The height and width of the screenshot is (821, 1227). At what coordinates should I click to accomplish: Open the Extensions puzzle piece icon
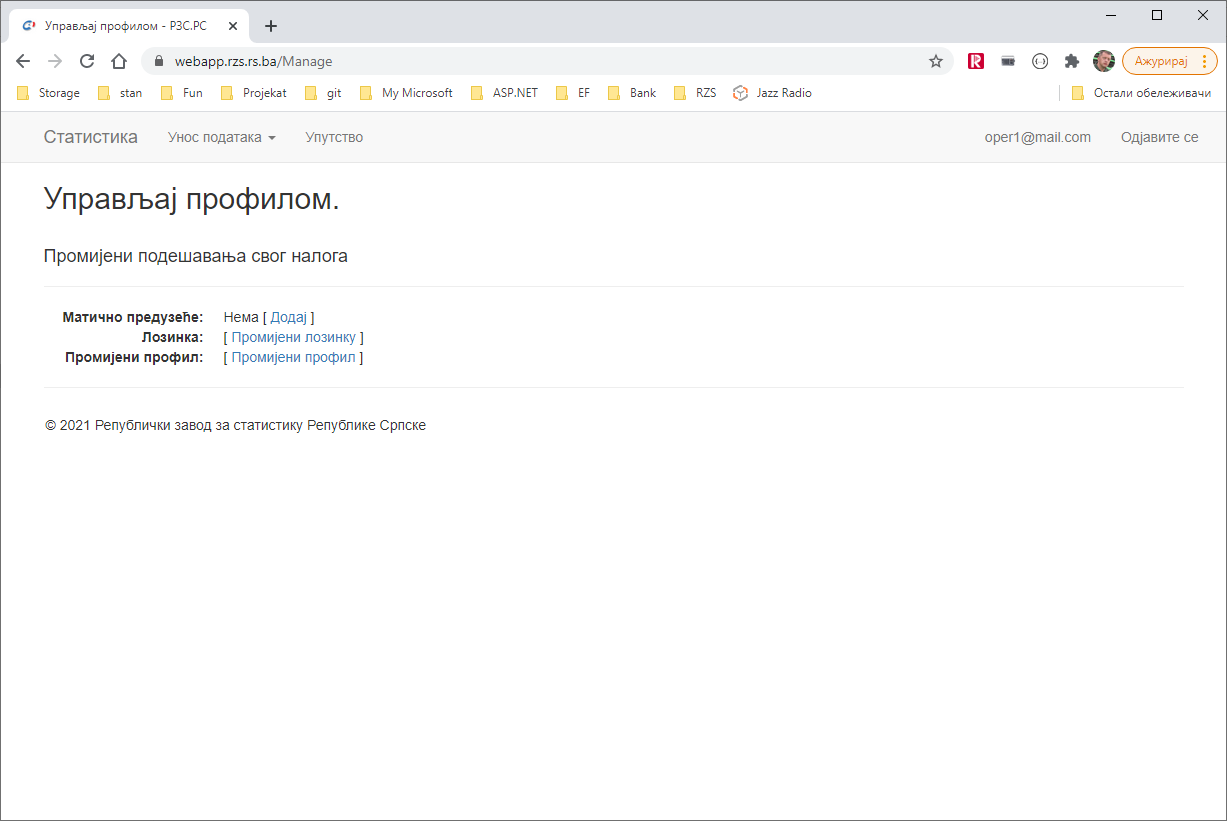click(x=1072, y=61)
